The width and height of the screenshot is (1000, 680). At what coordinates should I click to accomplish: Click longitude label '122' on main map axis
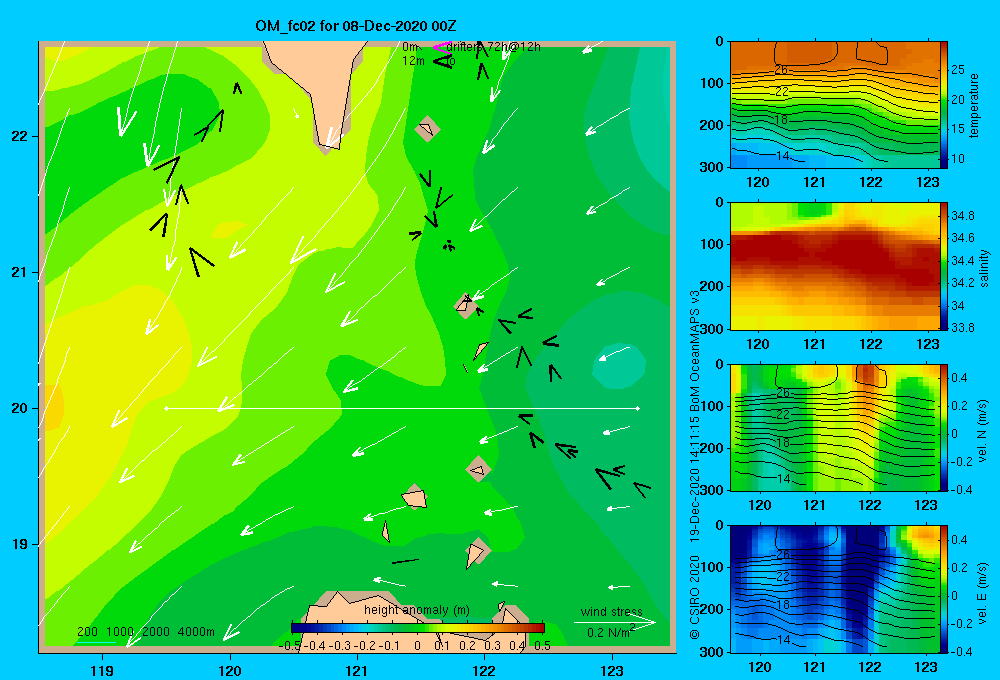[x=484, y=670]
